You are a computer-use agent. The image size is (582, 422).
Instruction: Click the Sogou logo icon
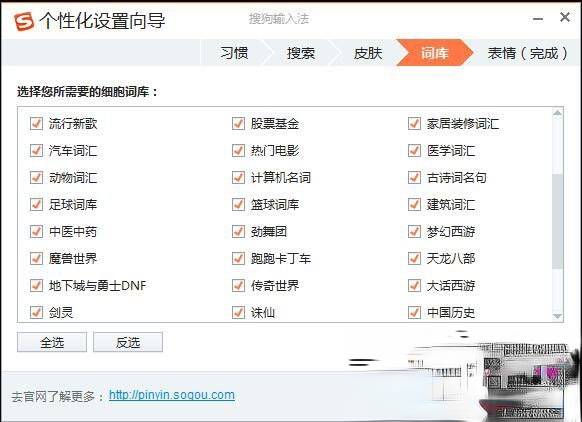point(24,21)
